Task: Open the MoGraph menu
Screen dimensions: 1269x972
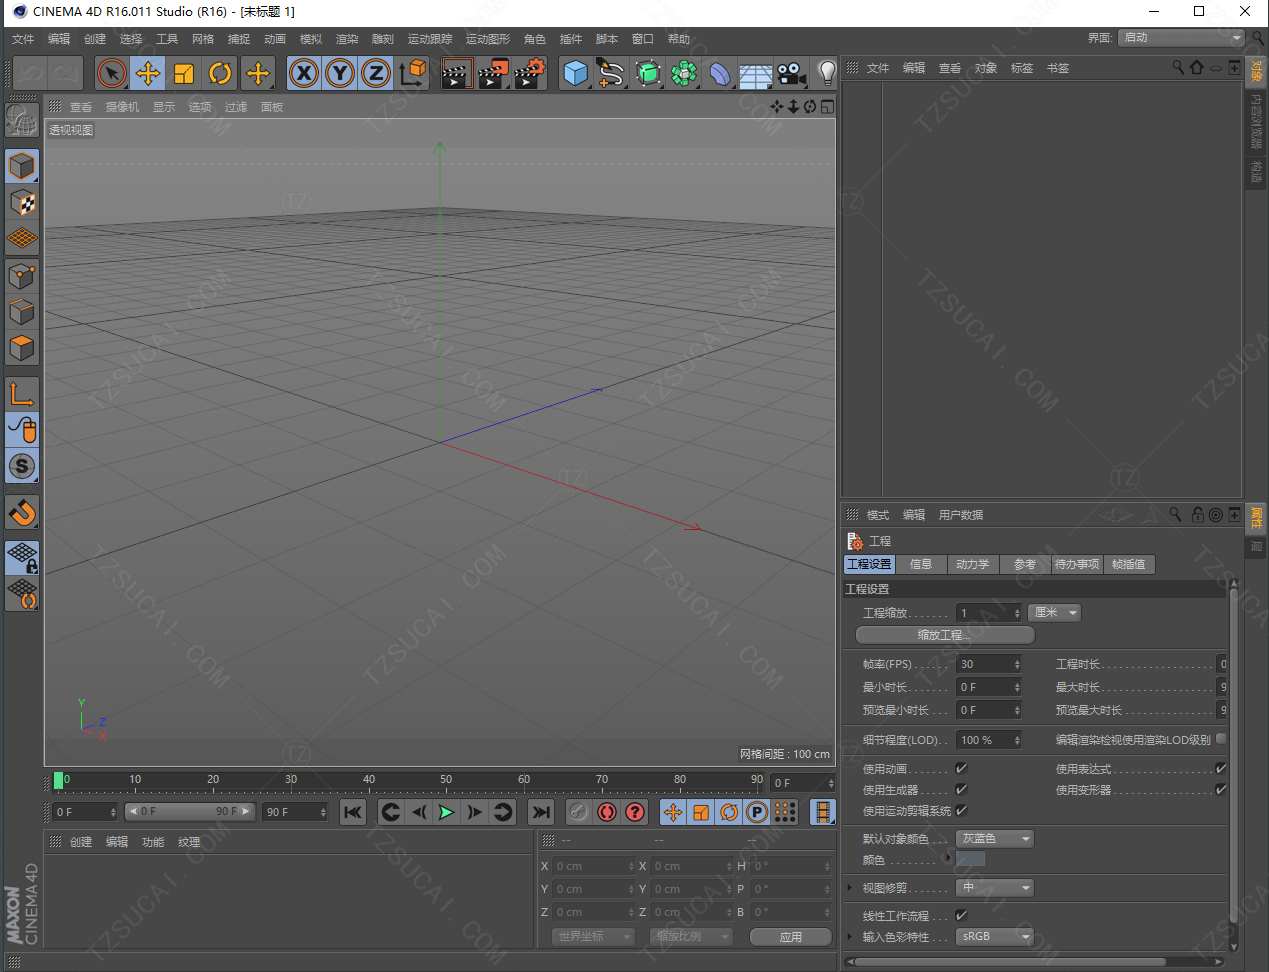Action: [x=488, y=39]
